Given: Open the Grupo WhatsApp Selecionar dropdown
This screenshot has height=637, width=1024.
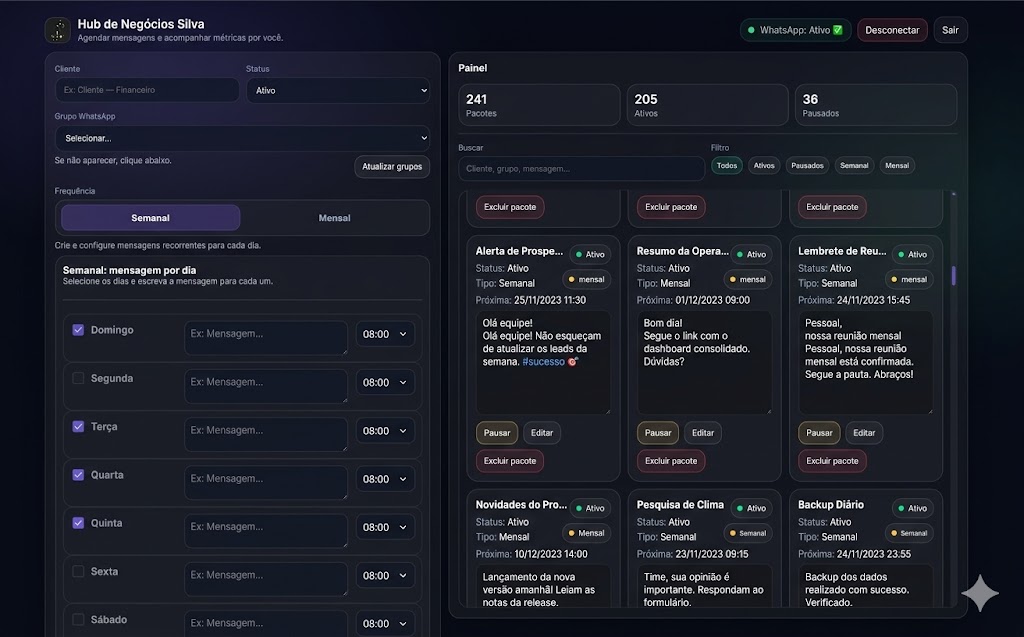Looking at the screenshot, I should pyautogui.click(x=241, y=138).
